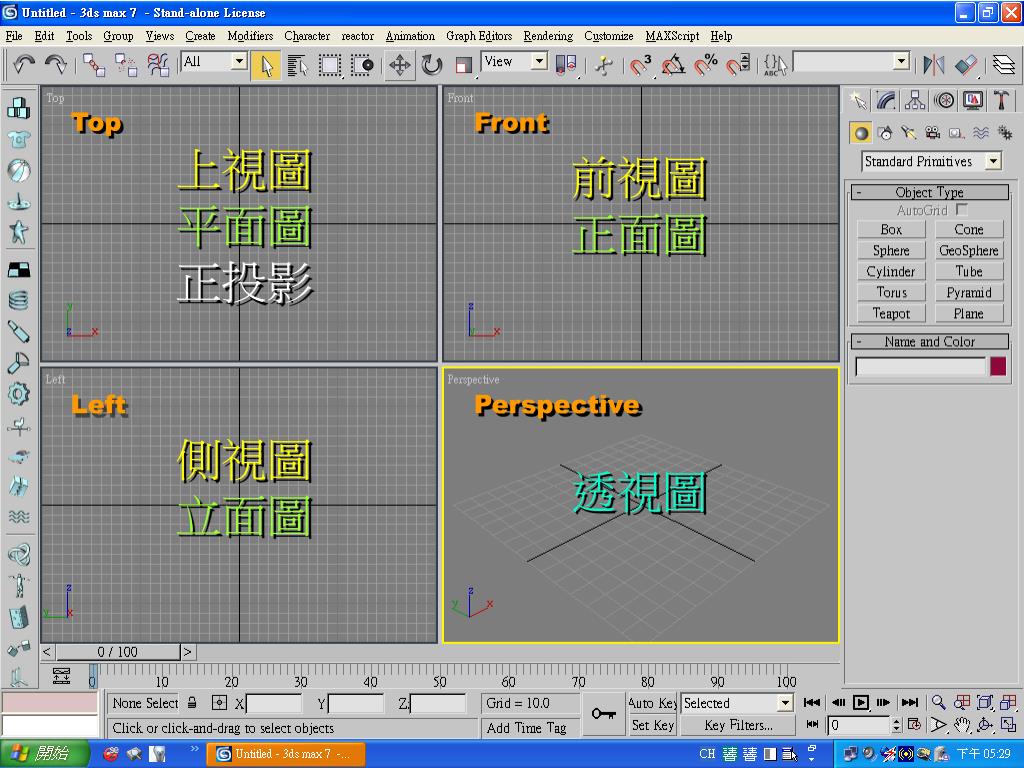Open the Graph Editors menu
This screenshot has height=768, width=1024.
(479, 36)
